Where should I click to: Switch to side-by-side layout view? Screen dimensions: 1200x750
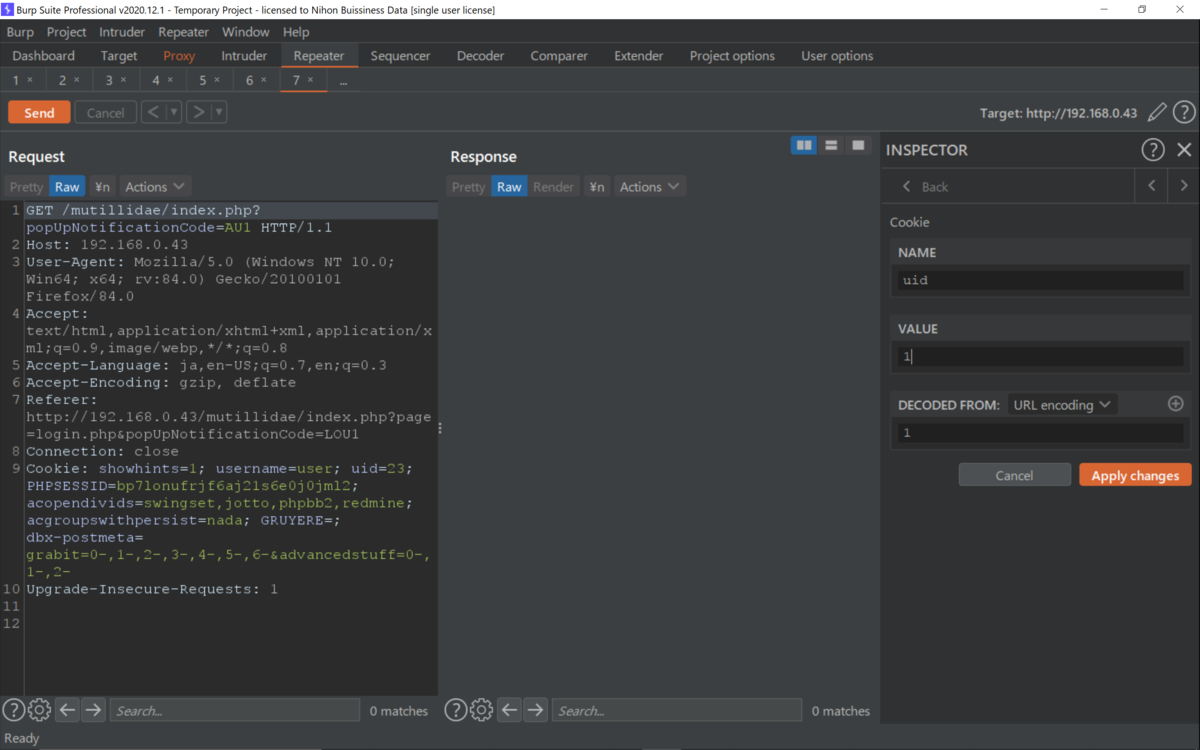coord(804,146)
